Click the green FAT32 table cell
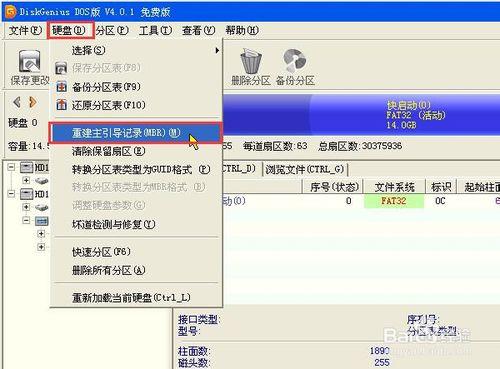 [394, 201]
